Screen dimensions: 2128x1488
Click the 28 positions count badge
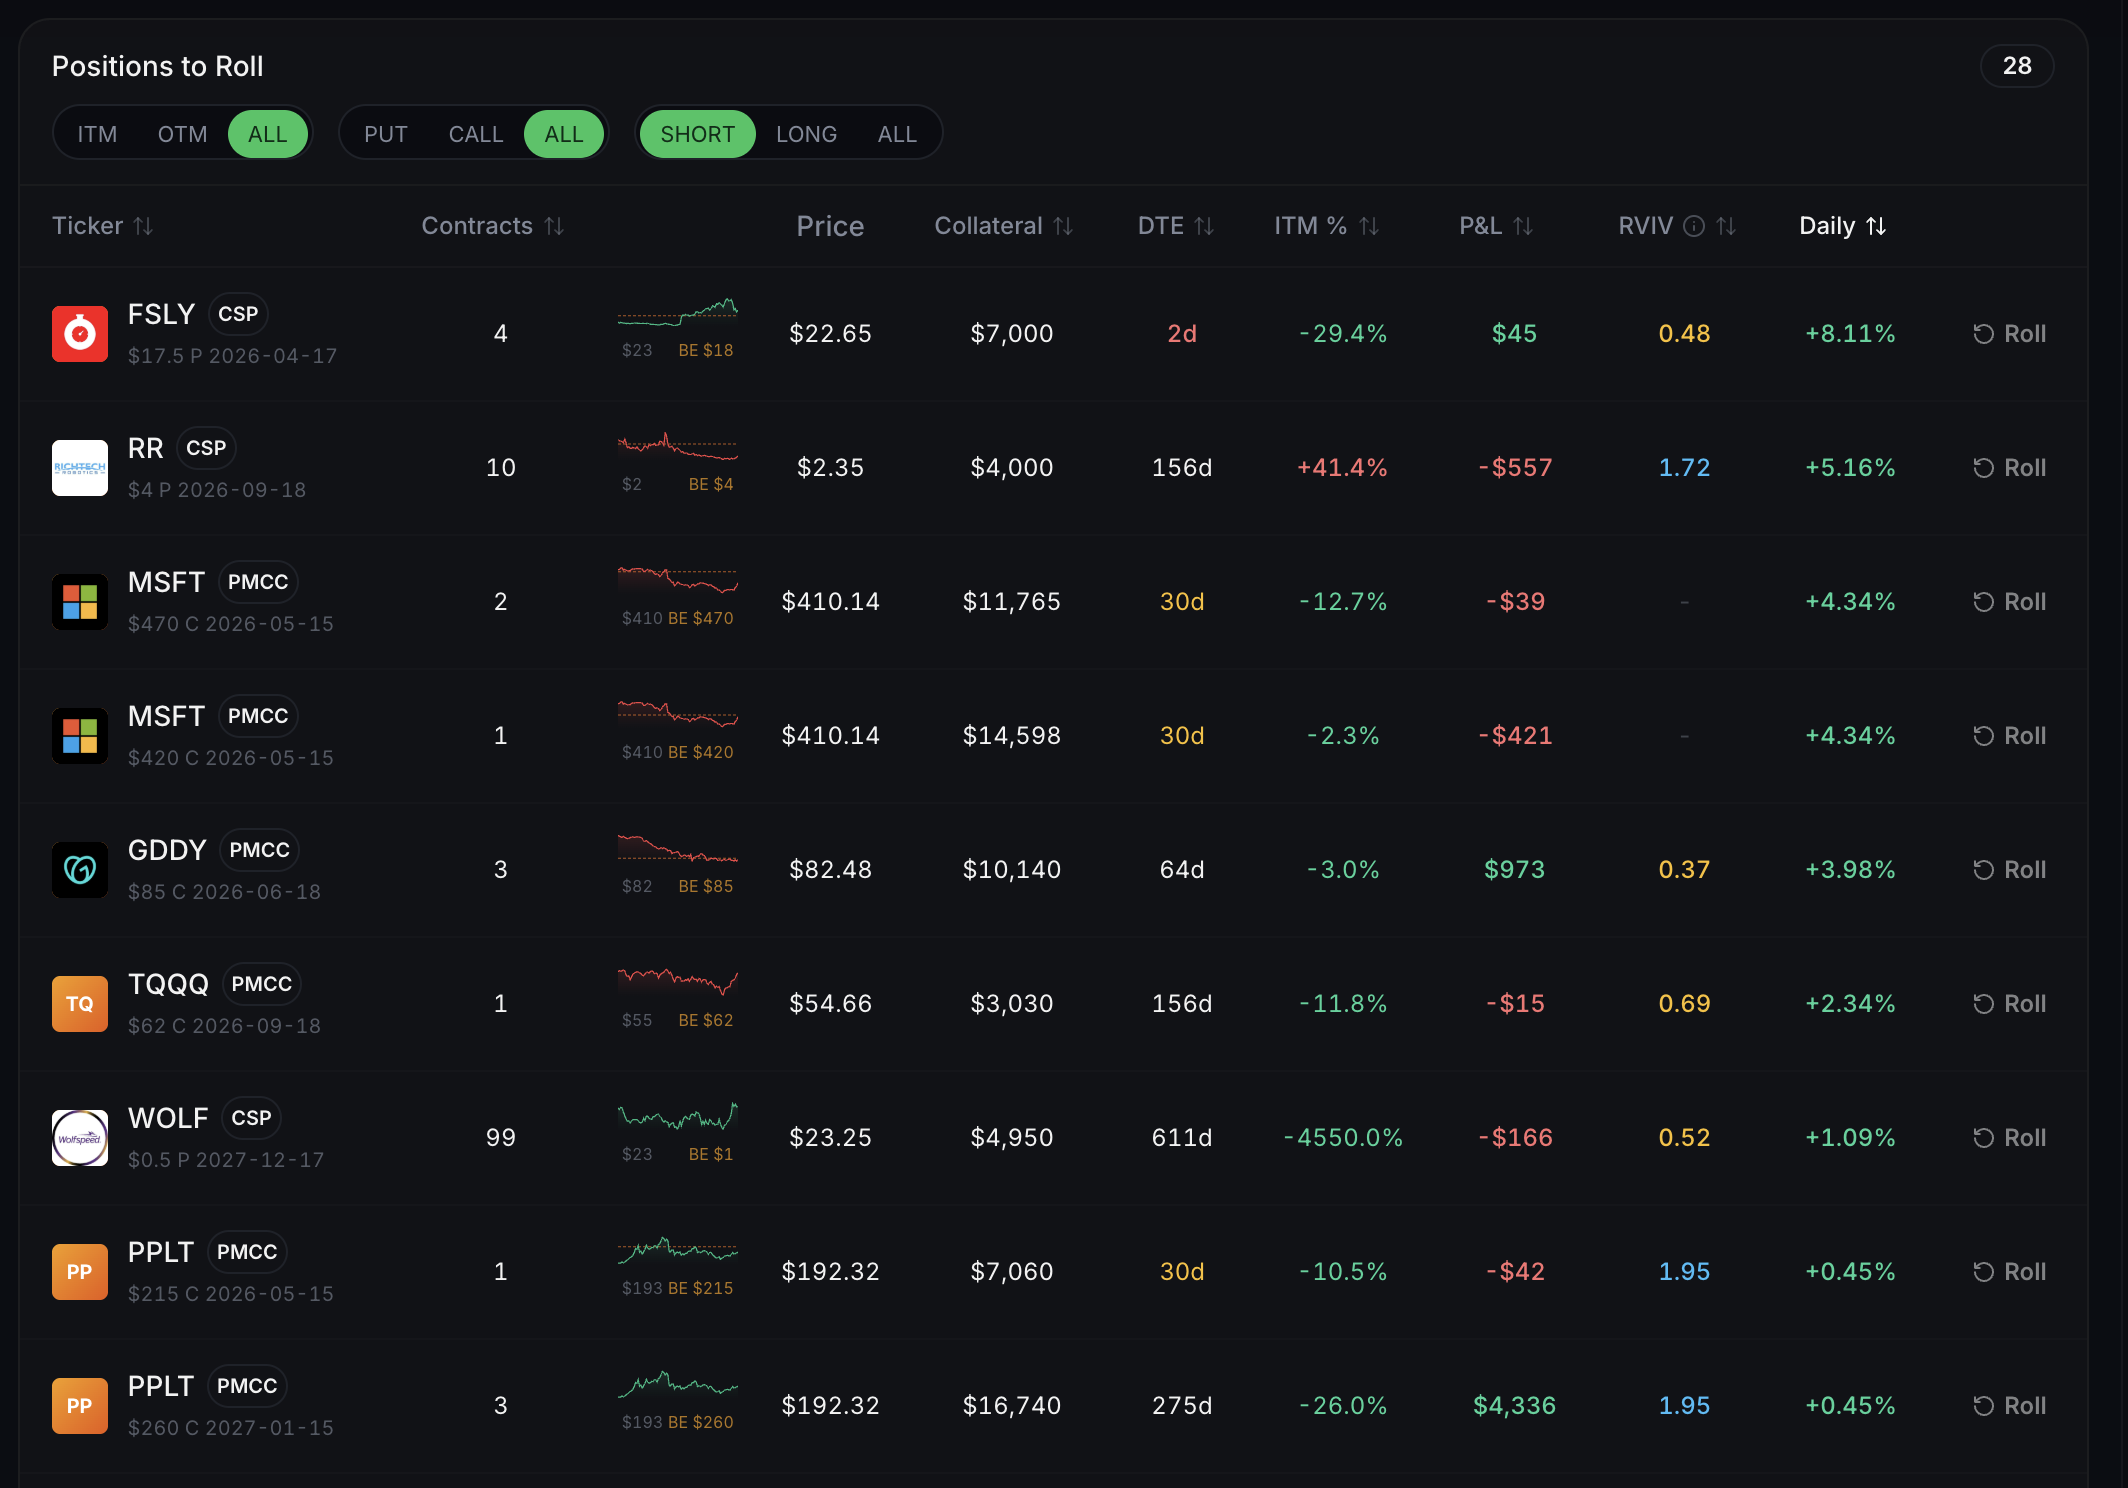point(2017,66)
